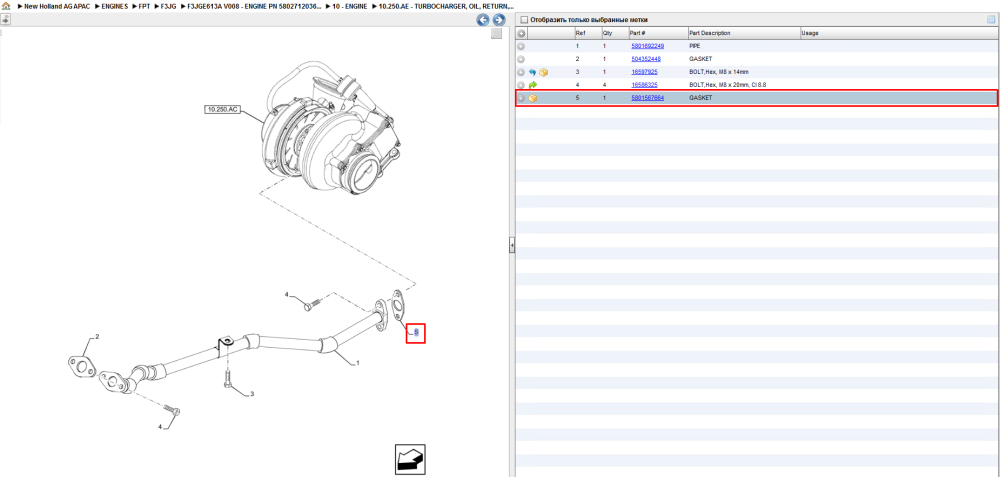Click the box icon on BOLT M8 x 14mm row
Screen dimensions: 1000x477
tap(543, 73)
